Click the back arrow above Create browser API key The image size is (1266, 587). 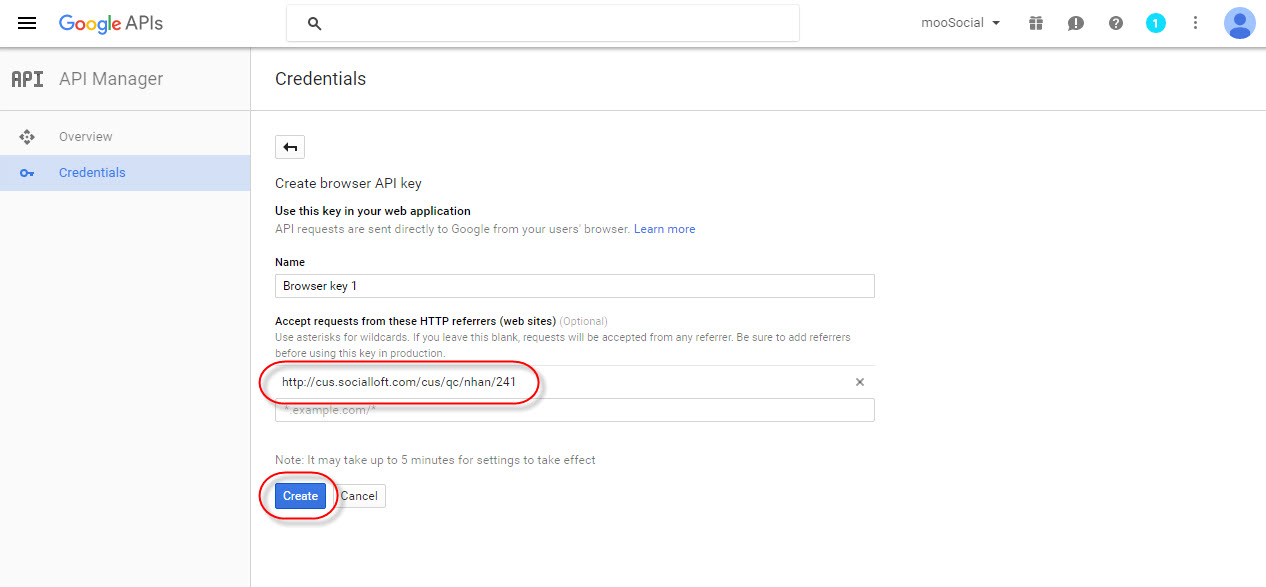(289, 146)
